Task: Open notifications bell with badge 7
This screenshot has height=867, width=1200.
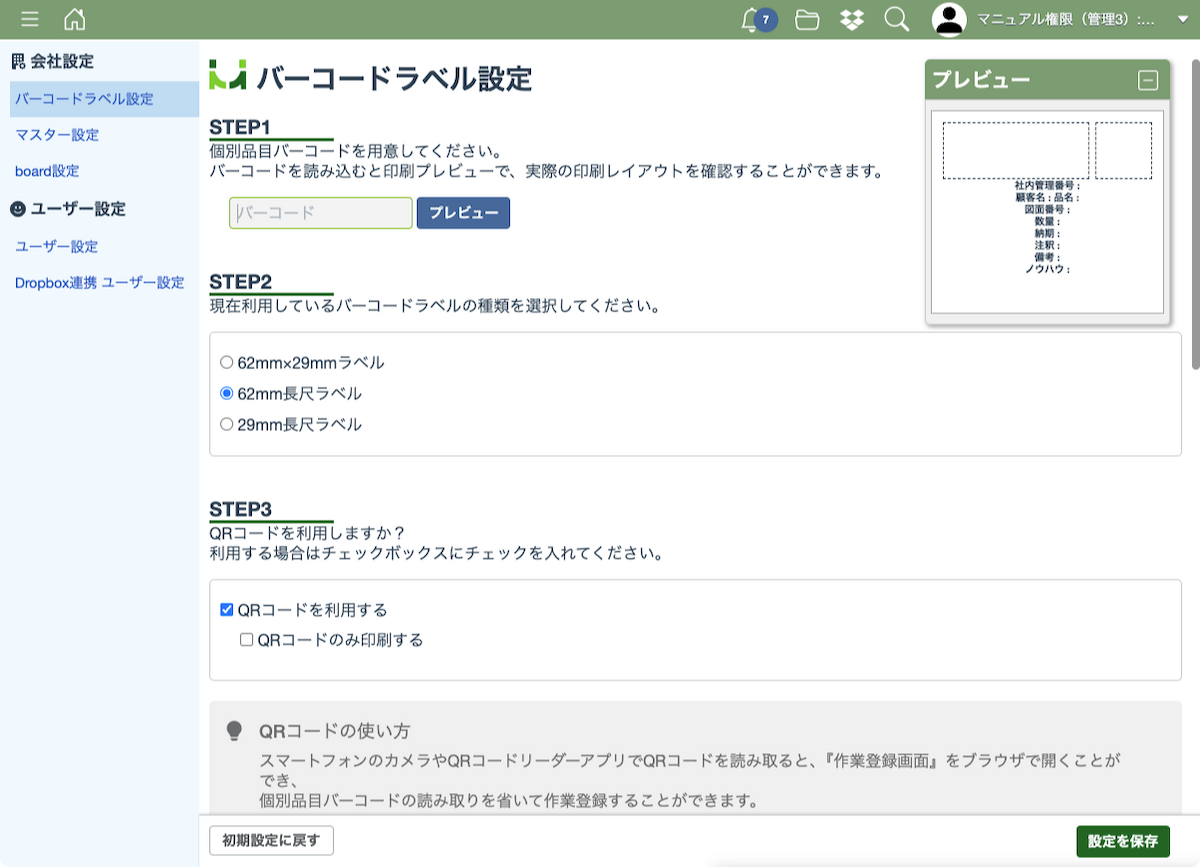Action: coord(751,20)
